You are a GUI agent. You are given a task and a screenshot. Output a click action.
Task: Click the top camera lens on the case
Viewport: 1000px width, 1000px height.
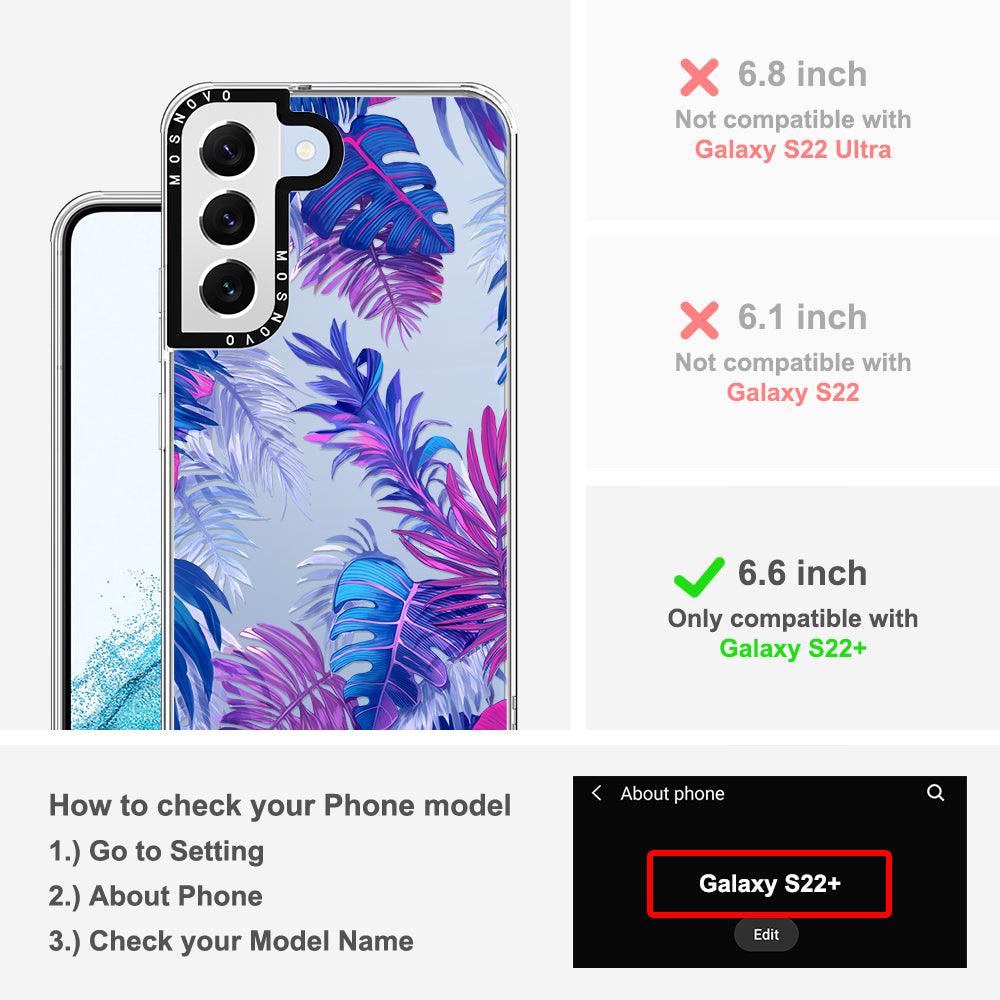click(x=228, y=151)
